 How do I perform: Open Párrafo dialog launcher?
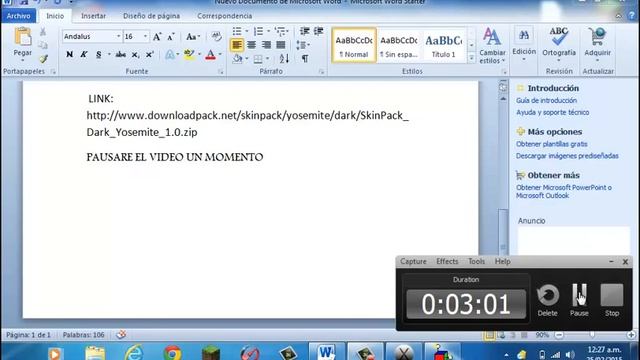[x=321, y=72]
